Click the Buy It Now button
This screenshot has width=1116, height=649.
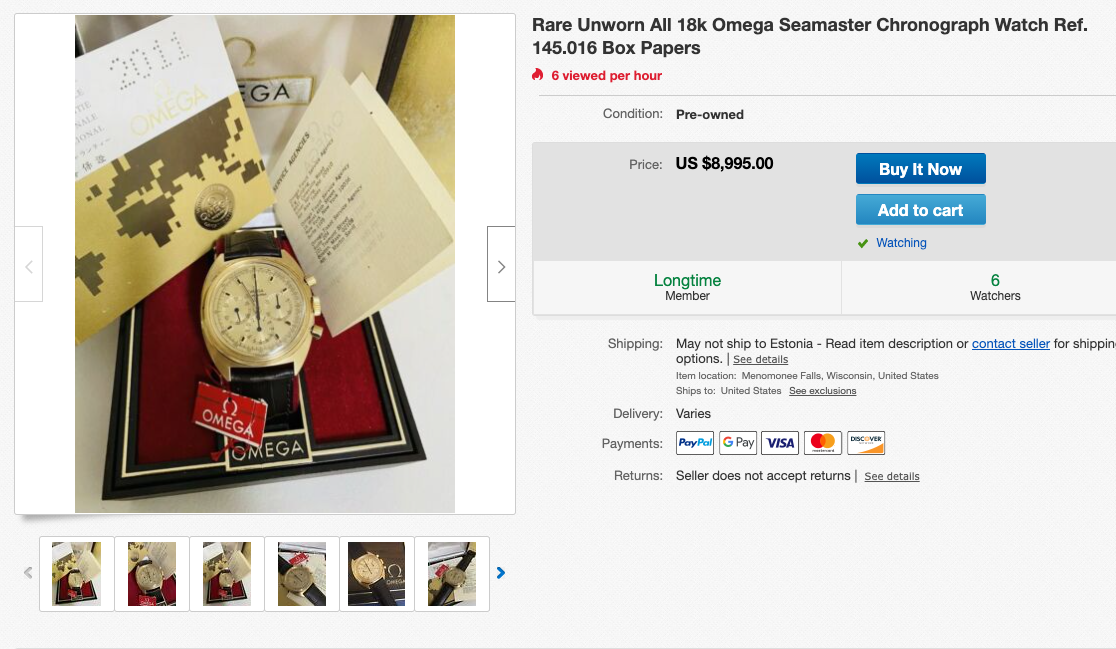point(920,169)
